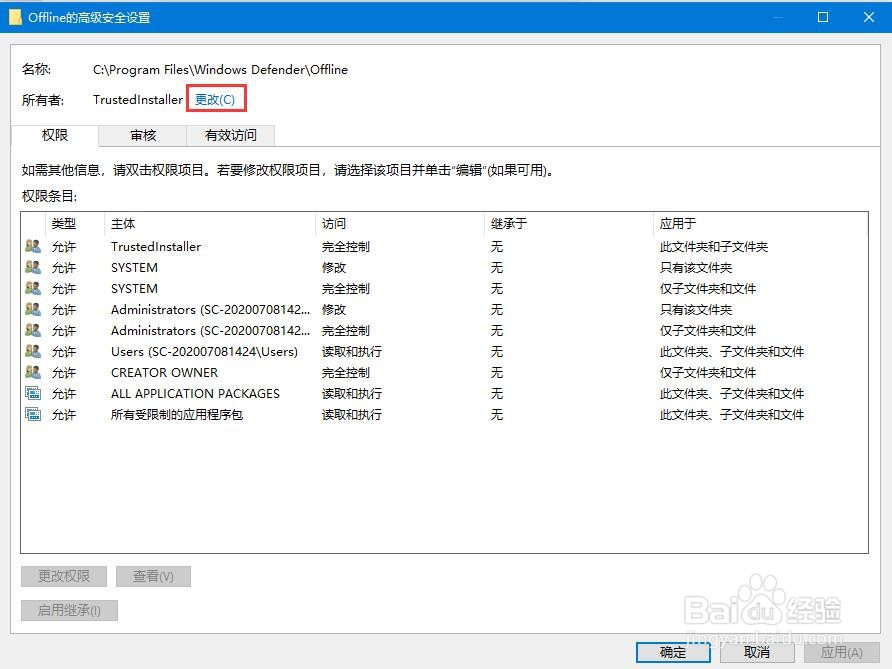
Task: Click the group icon for the TrustedInstaller entry
Action: (33, 246)
